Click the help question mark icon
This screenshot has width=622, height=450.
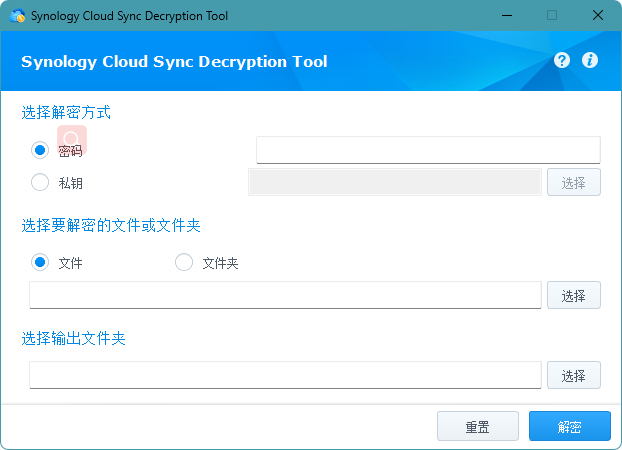[562, 60]
